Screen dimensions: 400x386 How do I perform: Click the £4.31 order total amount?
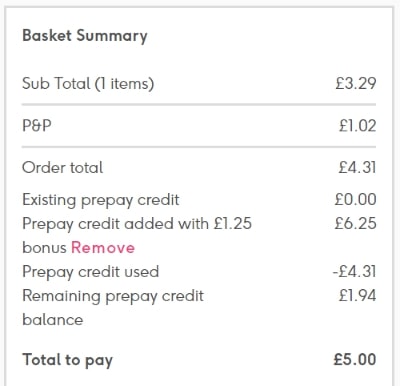pos(357,167)
